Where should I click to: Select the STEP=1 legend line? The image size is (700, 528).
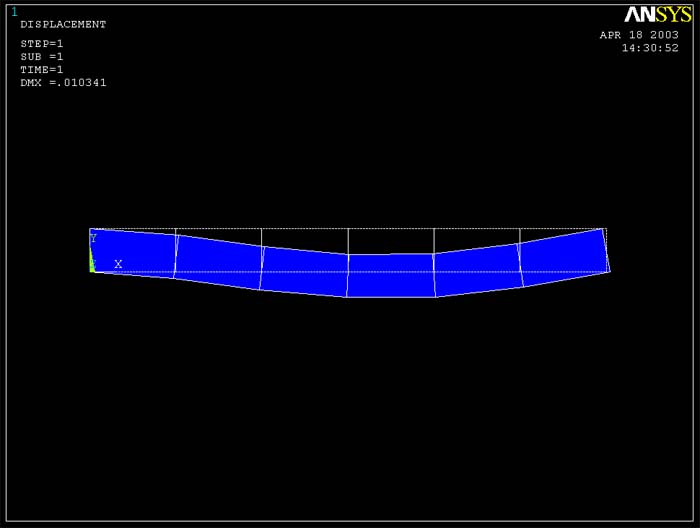[x=42, y=44]
